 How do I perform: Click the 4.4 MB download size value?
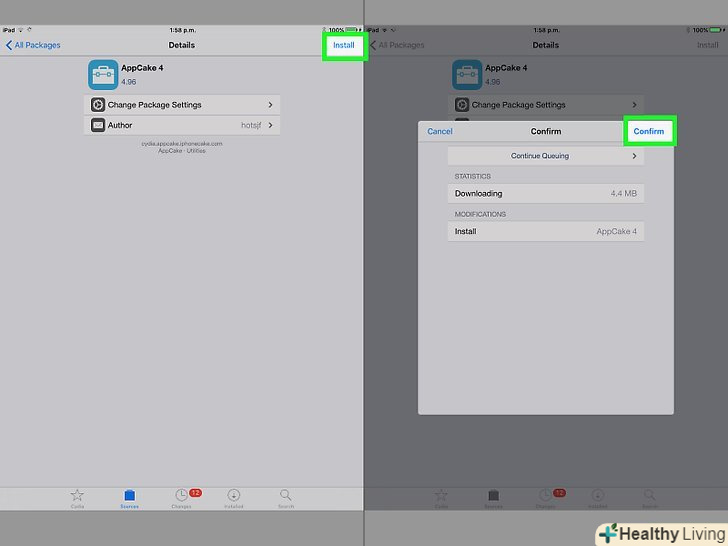624,194
